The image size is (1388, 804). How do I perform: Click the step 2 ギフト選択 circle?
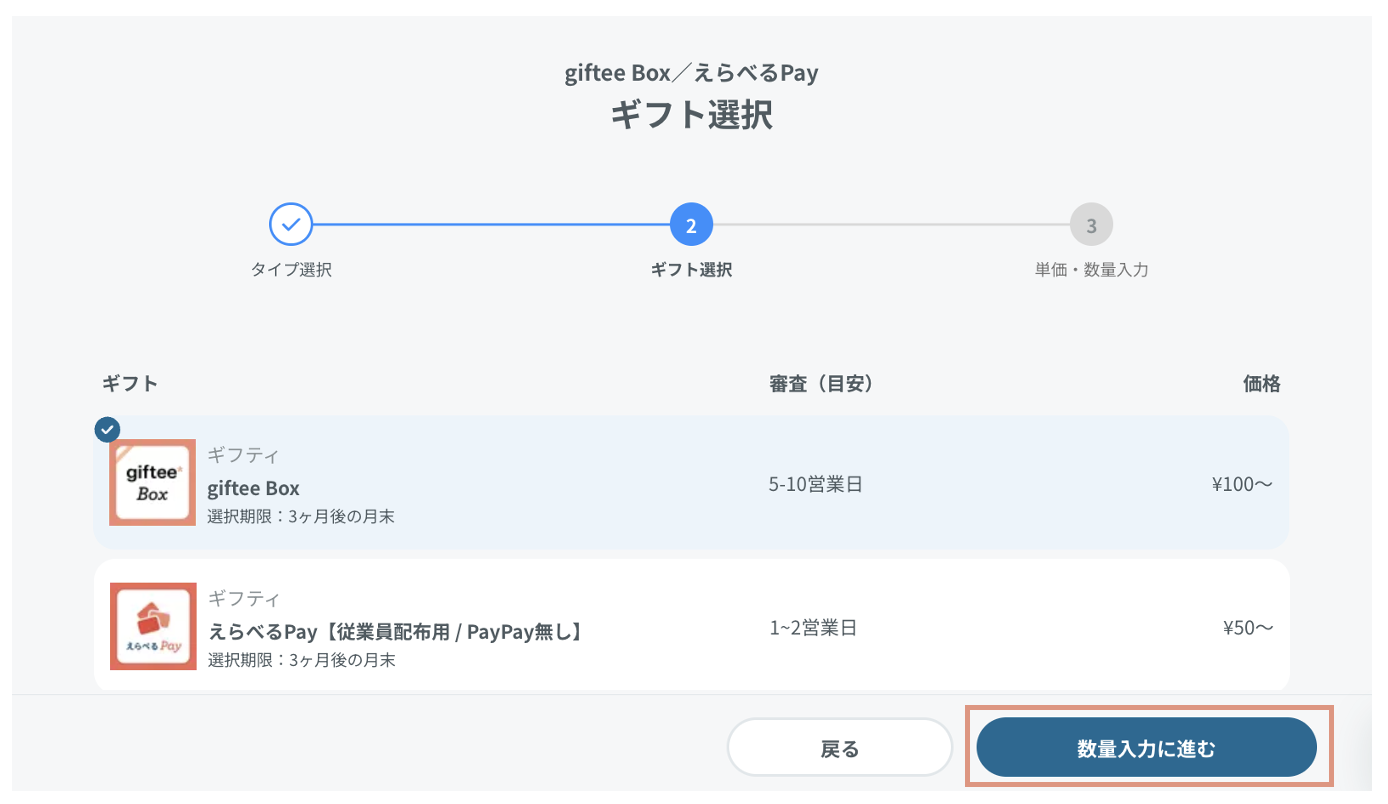pos(691,225)
